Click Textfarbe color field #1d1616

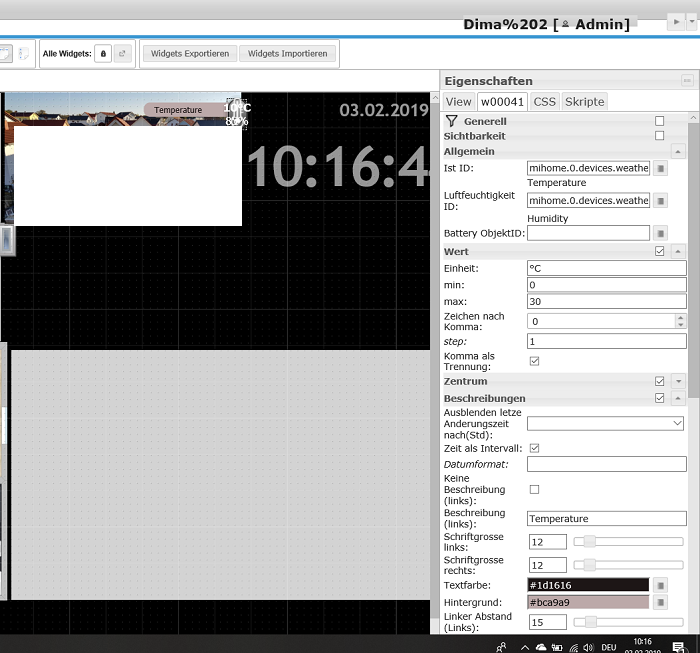click(x=588, y=585)
